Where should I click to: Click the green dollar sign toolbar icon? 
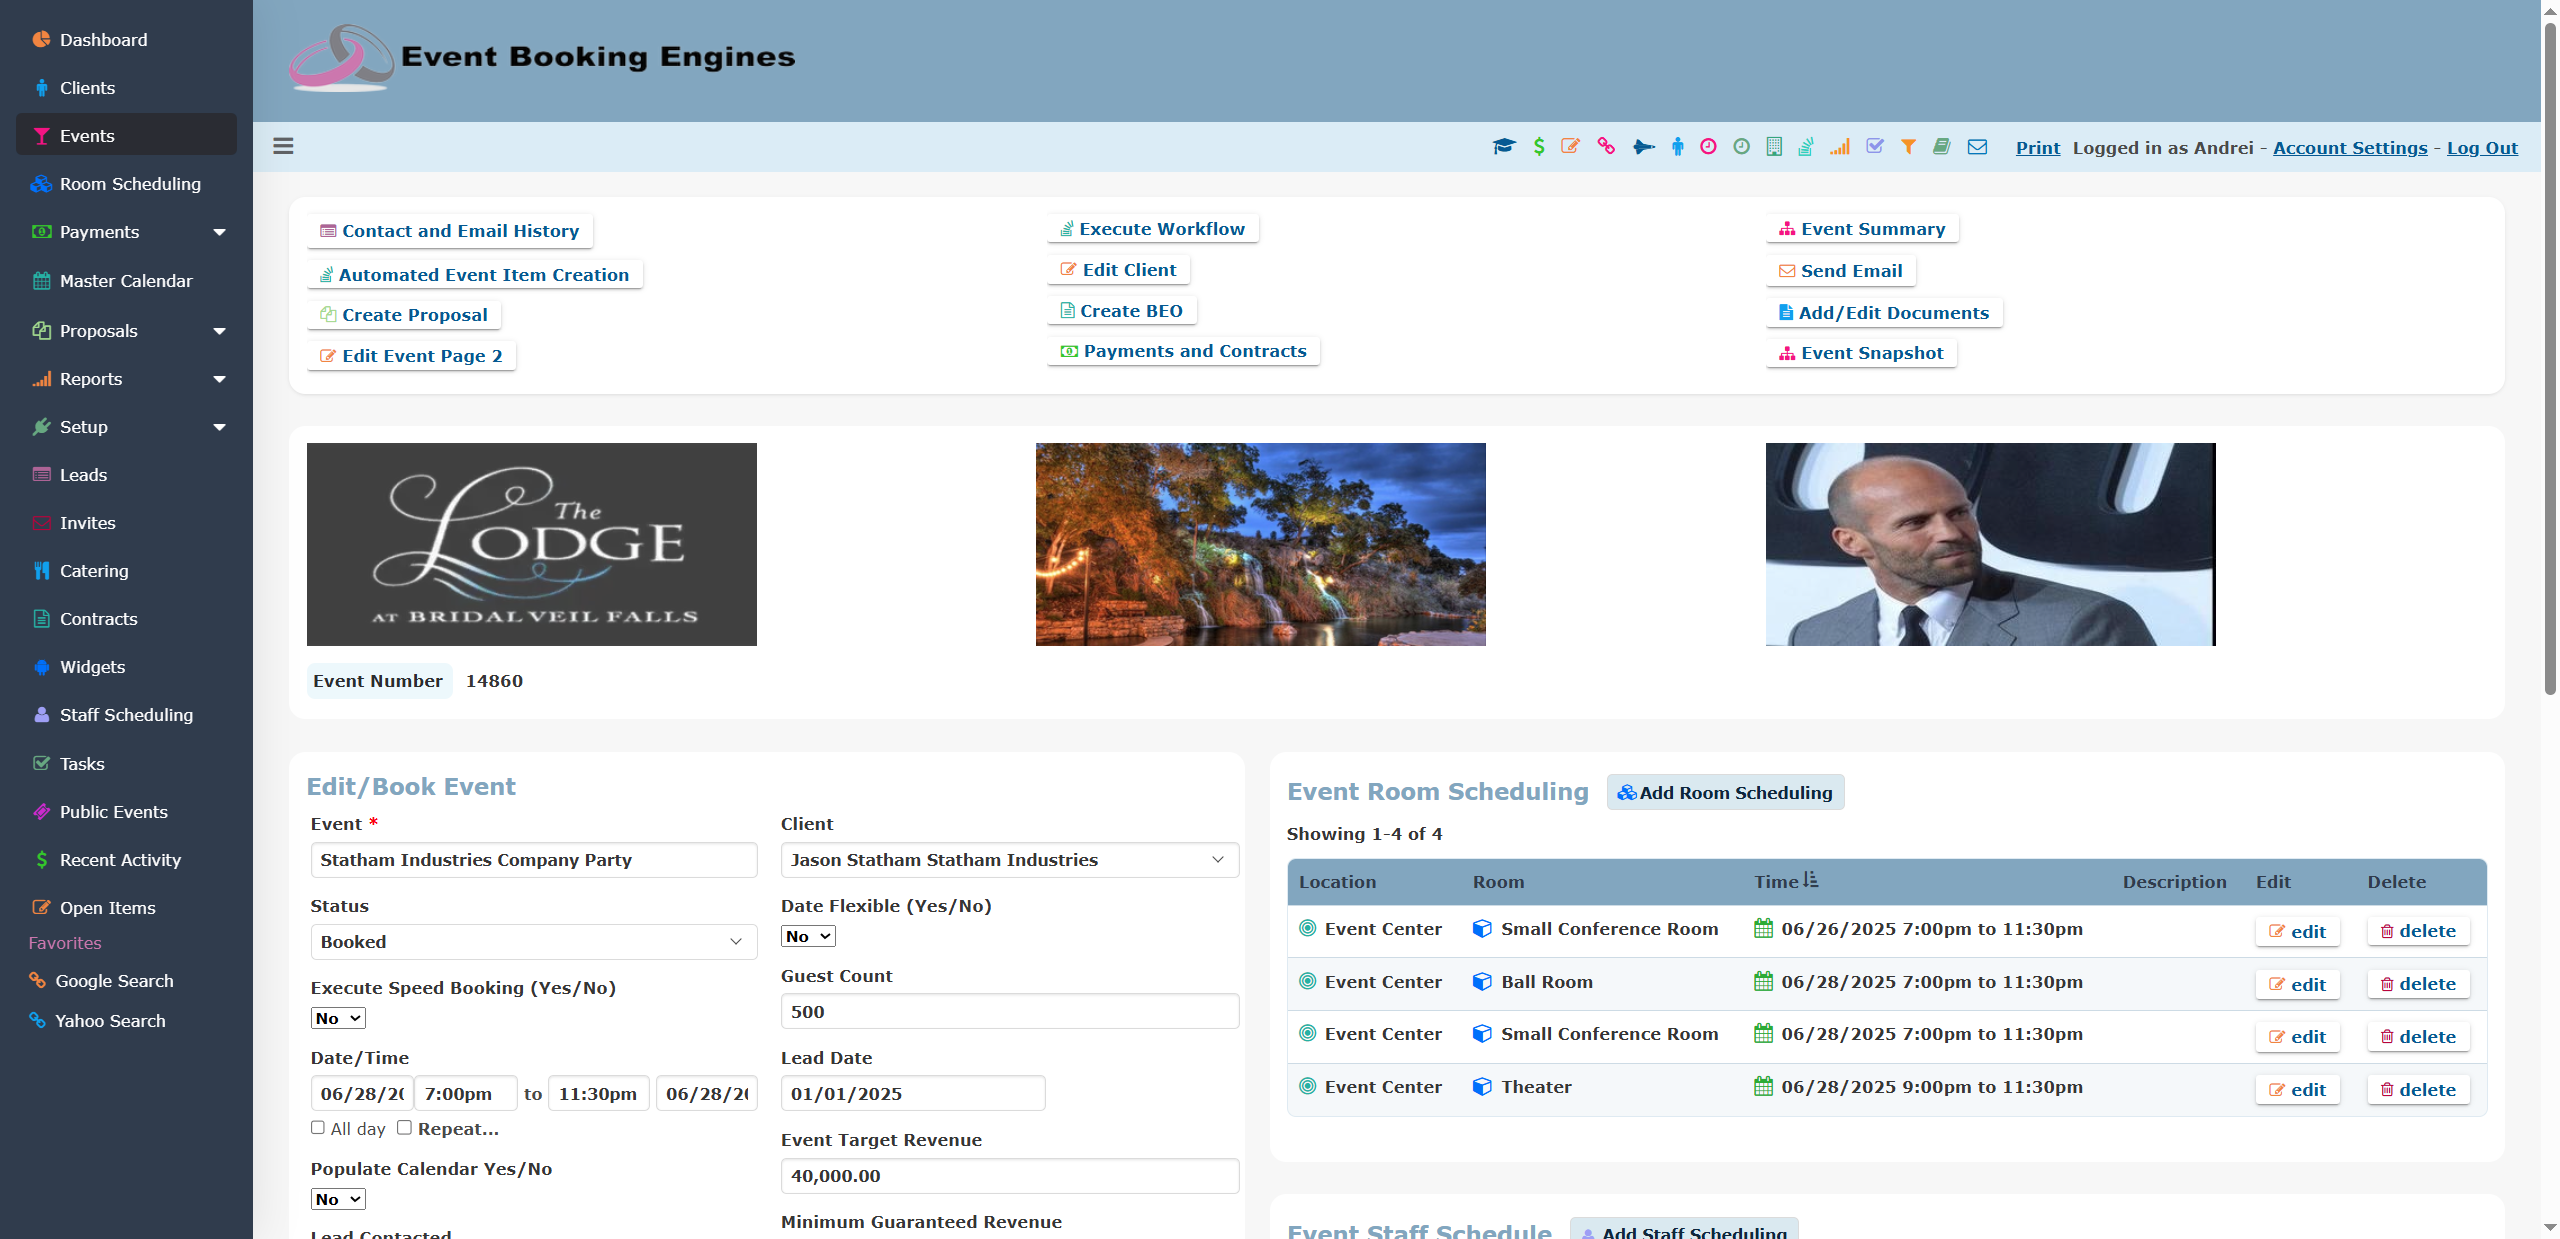tap(1539, 147)
